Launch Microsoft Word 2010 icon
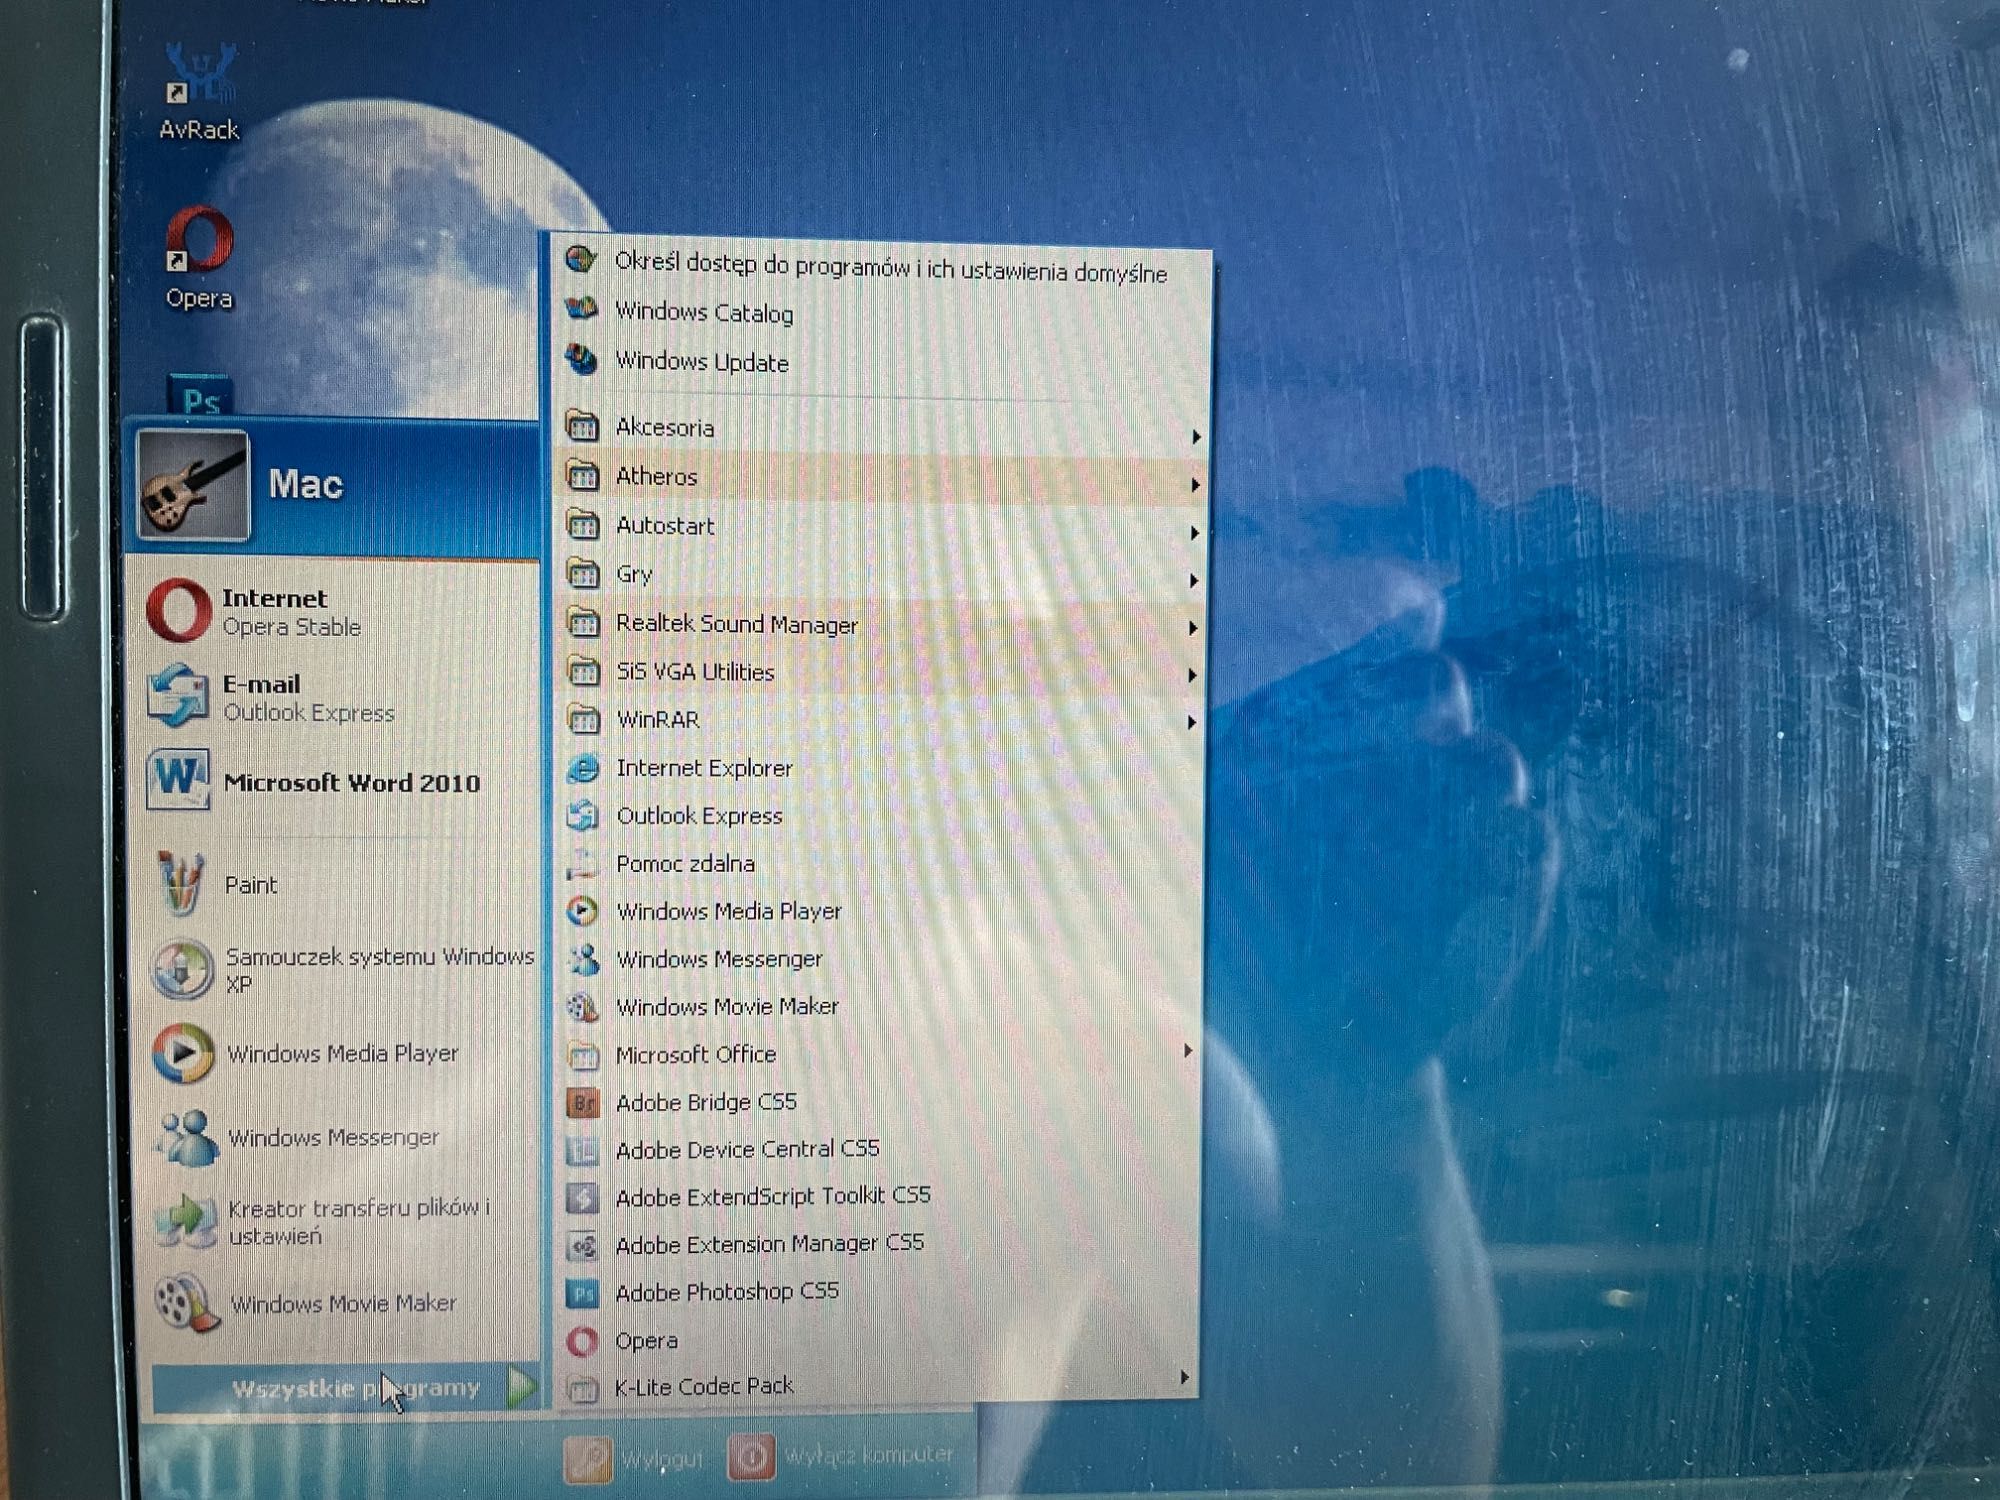The width and height of the screenshot is (2000, 1500). pos(178,779)
